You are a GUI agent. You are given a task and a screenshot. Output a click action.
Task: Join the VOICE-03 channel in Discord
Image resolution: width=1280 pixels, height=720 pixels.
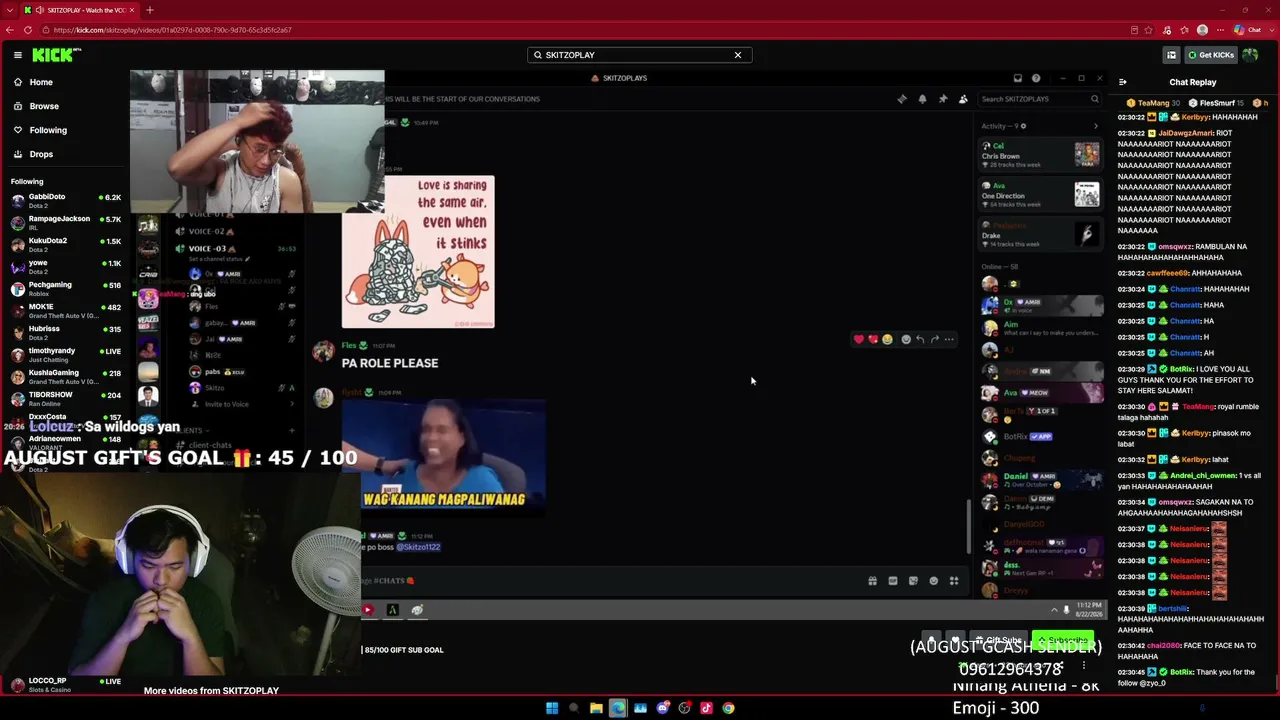click(213, 248)
